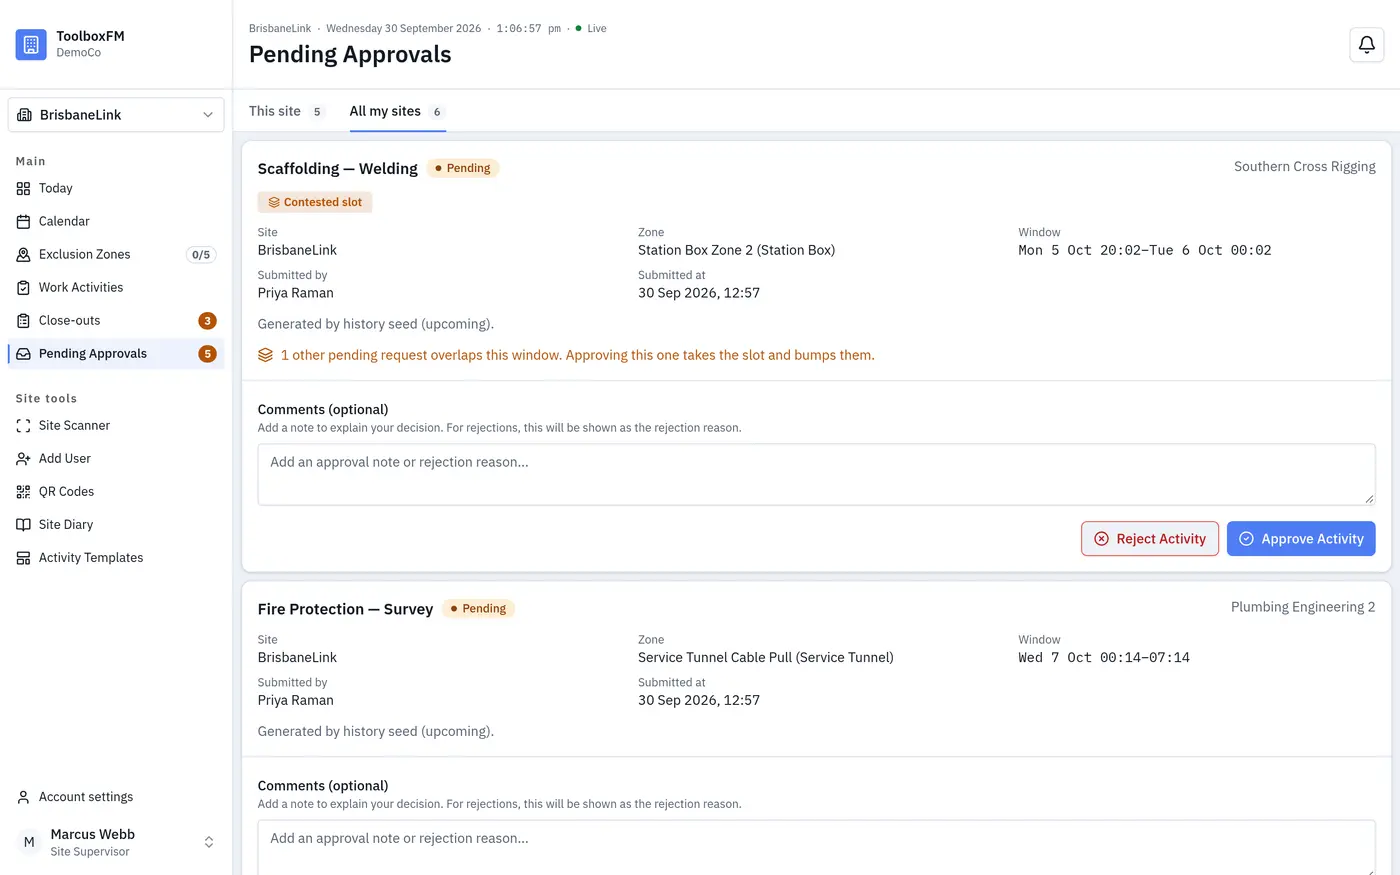Click the Contested slot badge
1400x875 pixels.
[315, 202]
